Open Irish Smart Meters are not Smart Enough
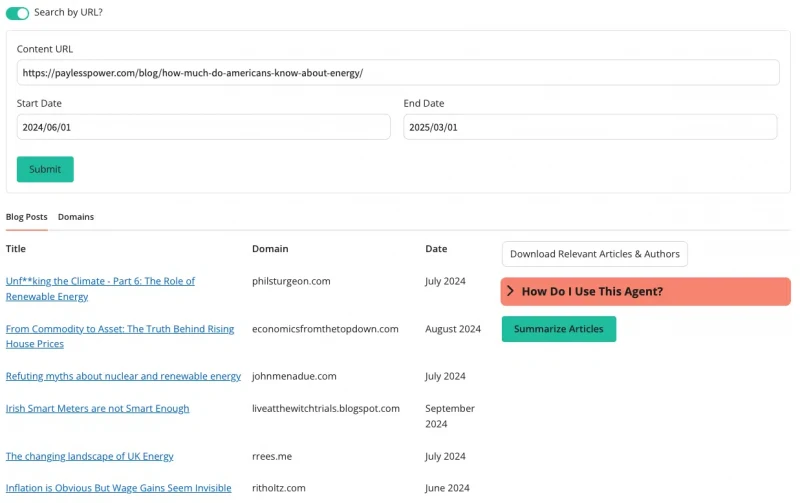Image resolution: width=800 pixels, height=503 pixels. tap(97, 409)
